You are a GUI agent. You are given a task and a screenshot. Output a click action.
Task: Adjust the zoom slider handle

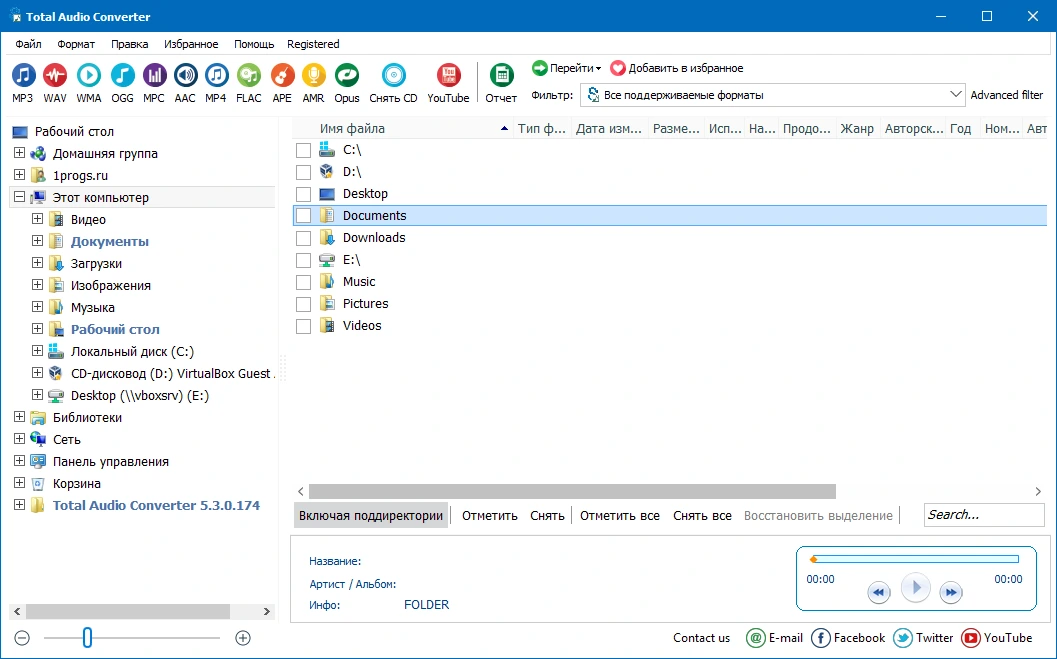87,637
